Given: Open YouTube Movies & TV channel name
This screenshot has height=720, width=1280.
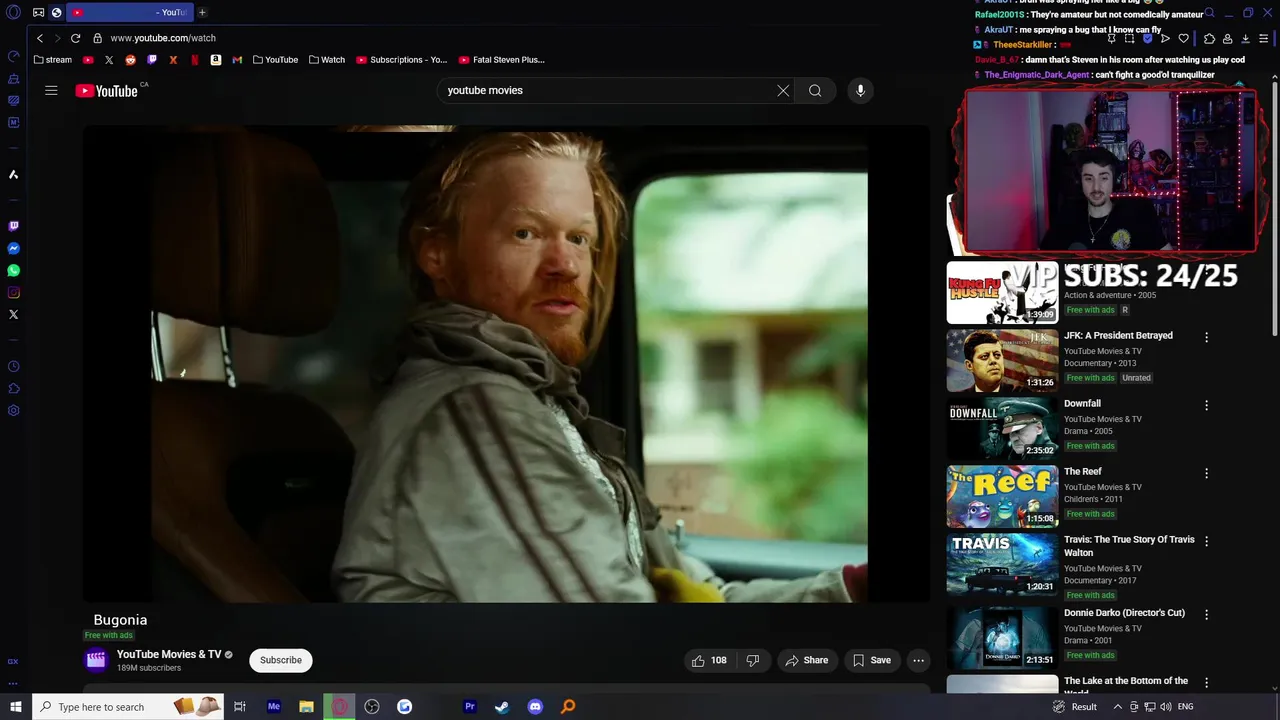Looking at the screenshot, I should 169,654.
